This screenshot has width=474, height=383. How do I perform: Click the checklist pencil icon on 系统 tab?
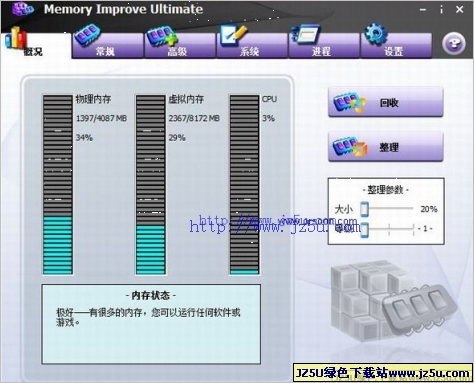[233, 36]
